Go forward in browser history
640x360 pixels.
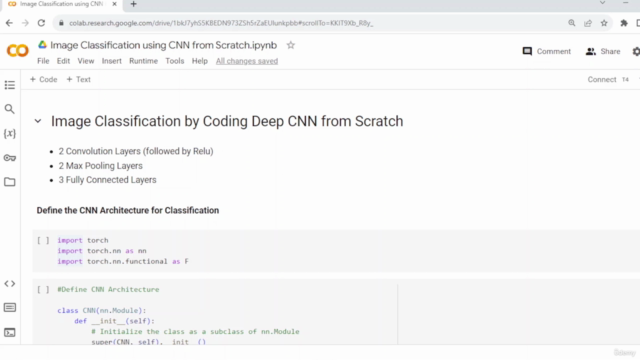coord(25,23)
